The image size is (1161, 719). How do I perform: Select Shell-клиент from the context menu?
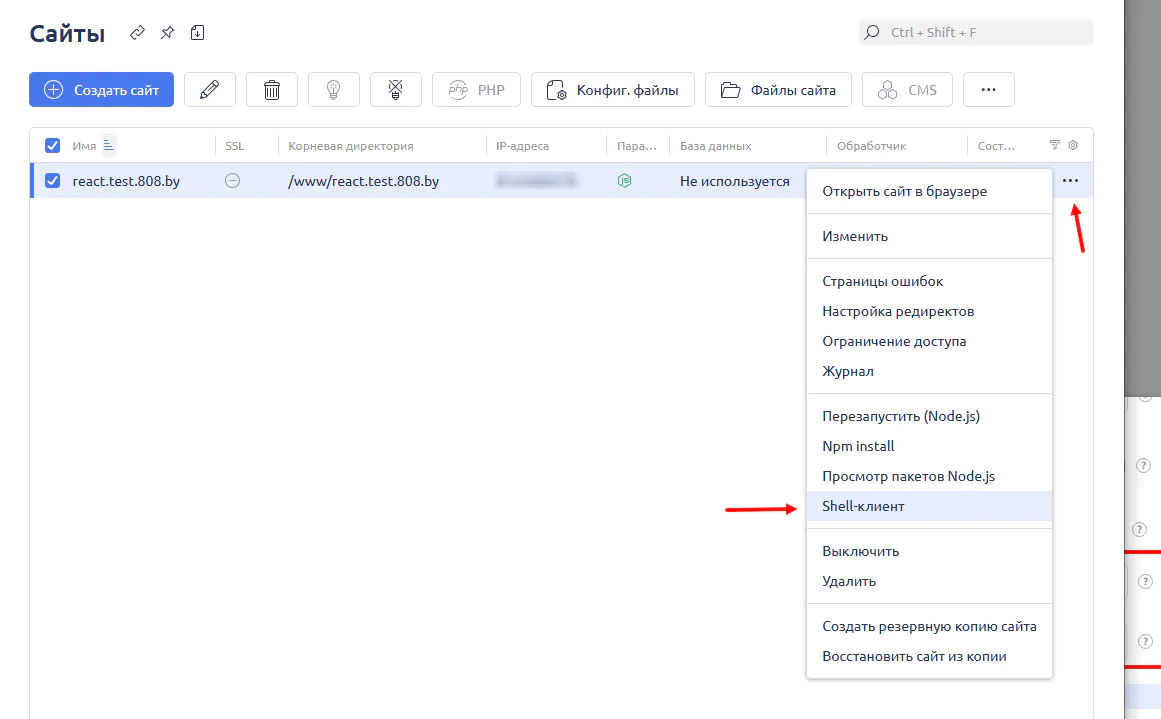click(863, 507)
